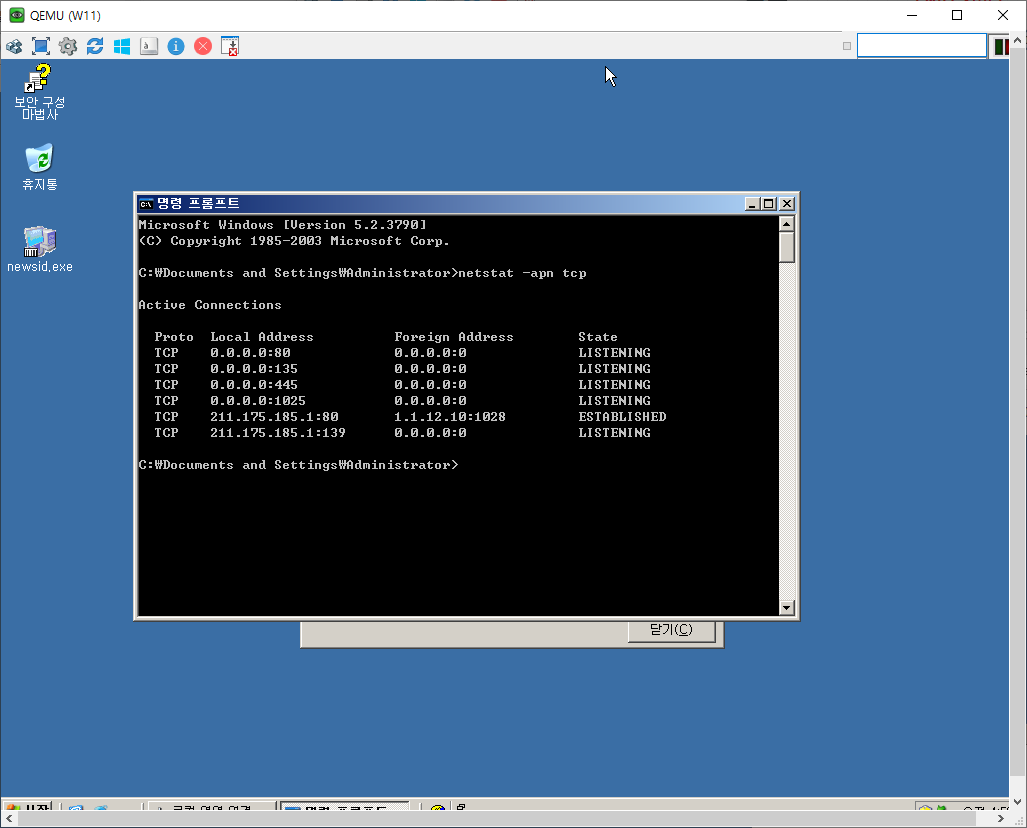Open QEMU settings gear icon
1027x828 pixels.
[67, 47]
